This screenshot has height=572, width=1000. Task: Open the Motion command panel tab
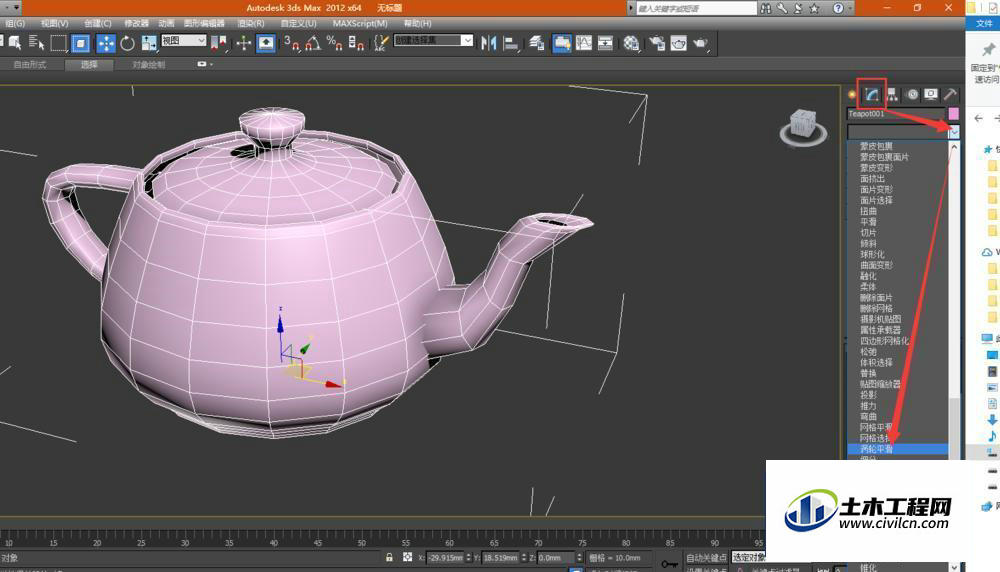point(912,94)
